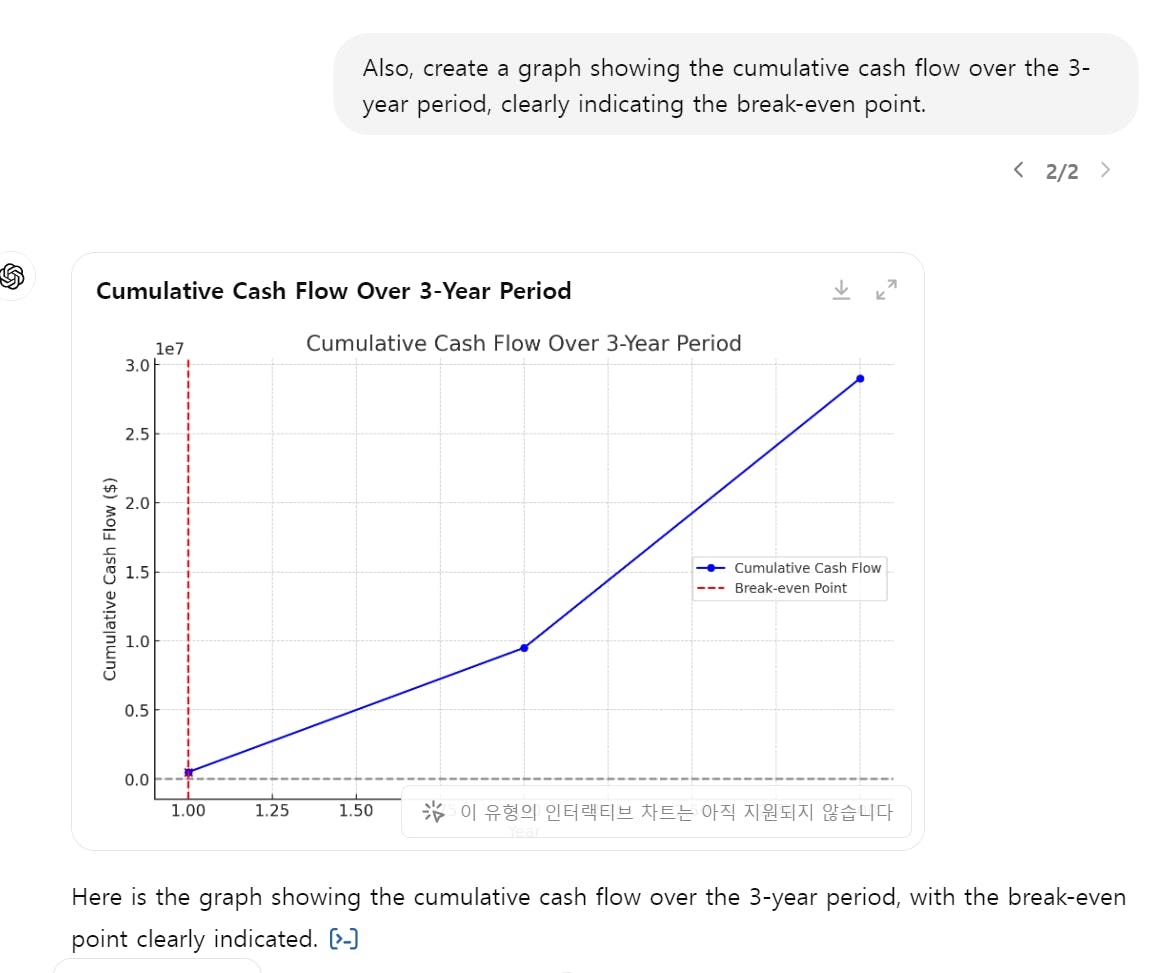This screenshot has width=1149, height=973.
Task: Click the bold chart card heading
Action: (x=333, y=291)
